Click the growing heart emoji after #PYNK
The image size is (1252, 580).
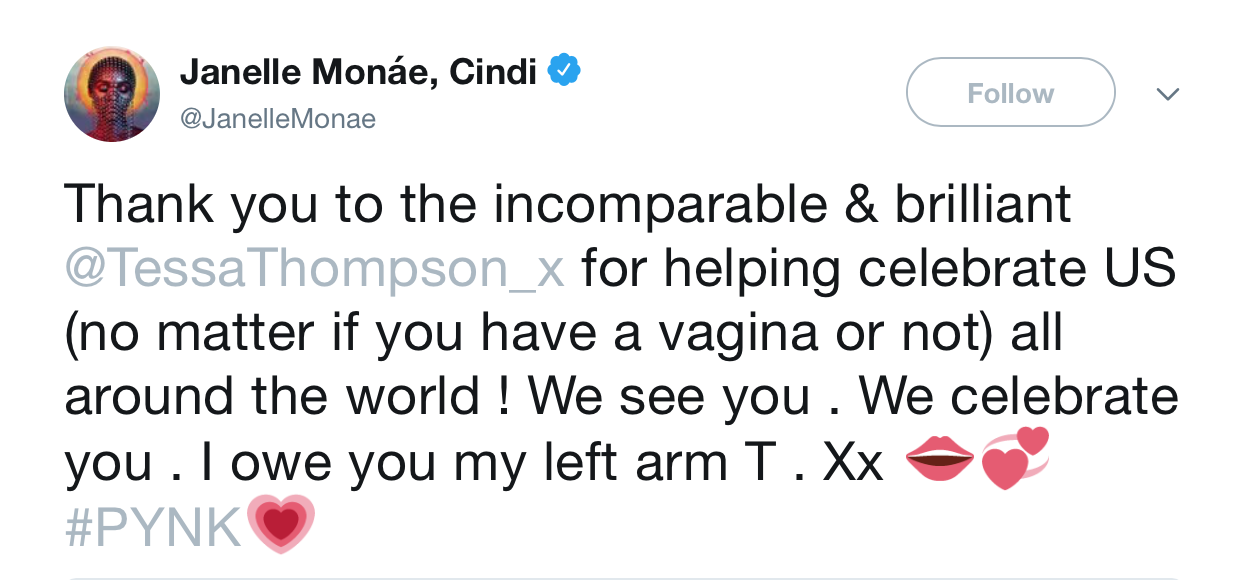click(x=279, y=524)
